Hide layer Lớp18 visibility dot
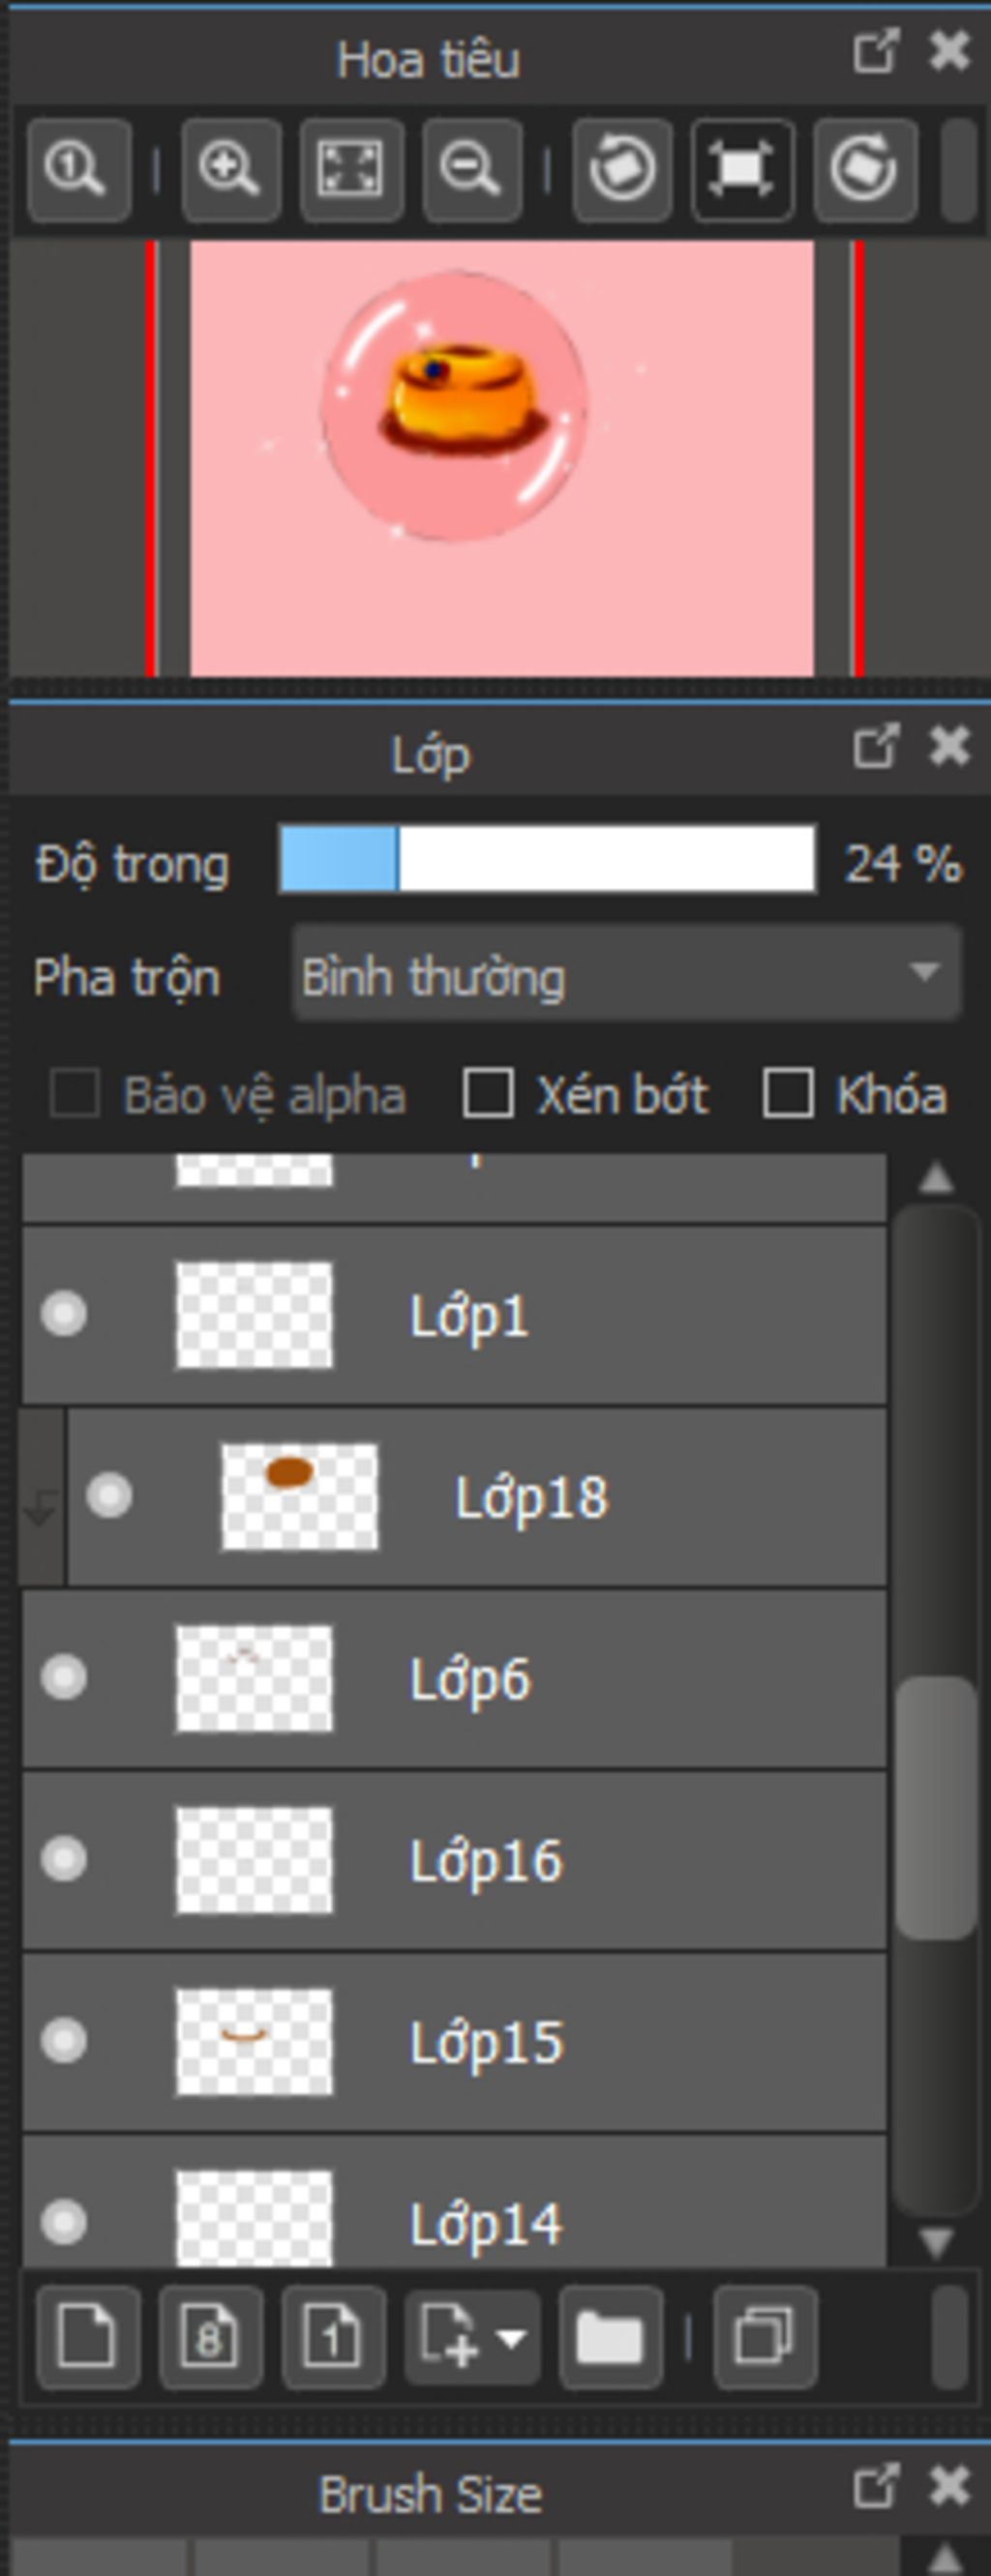 tap(109, 1496)
